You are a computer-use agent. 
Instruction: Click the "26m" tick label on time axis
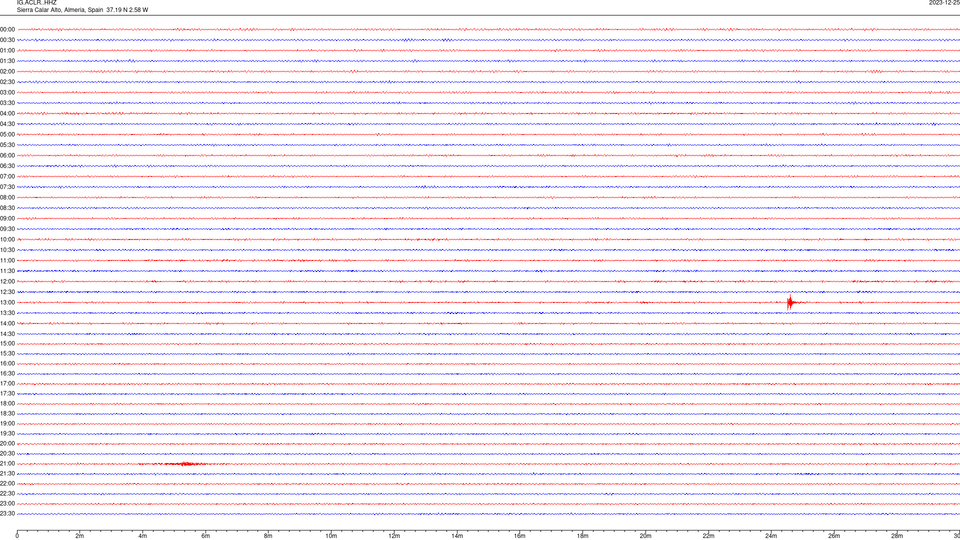click(834, 536)
